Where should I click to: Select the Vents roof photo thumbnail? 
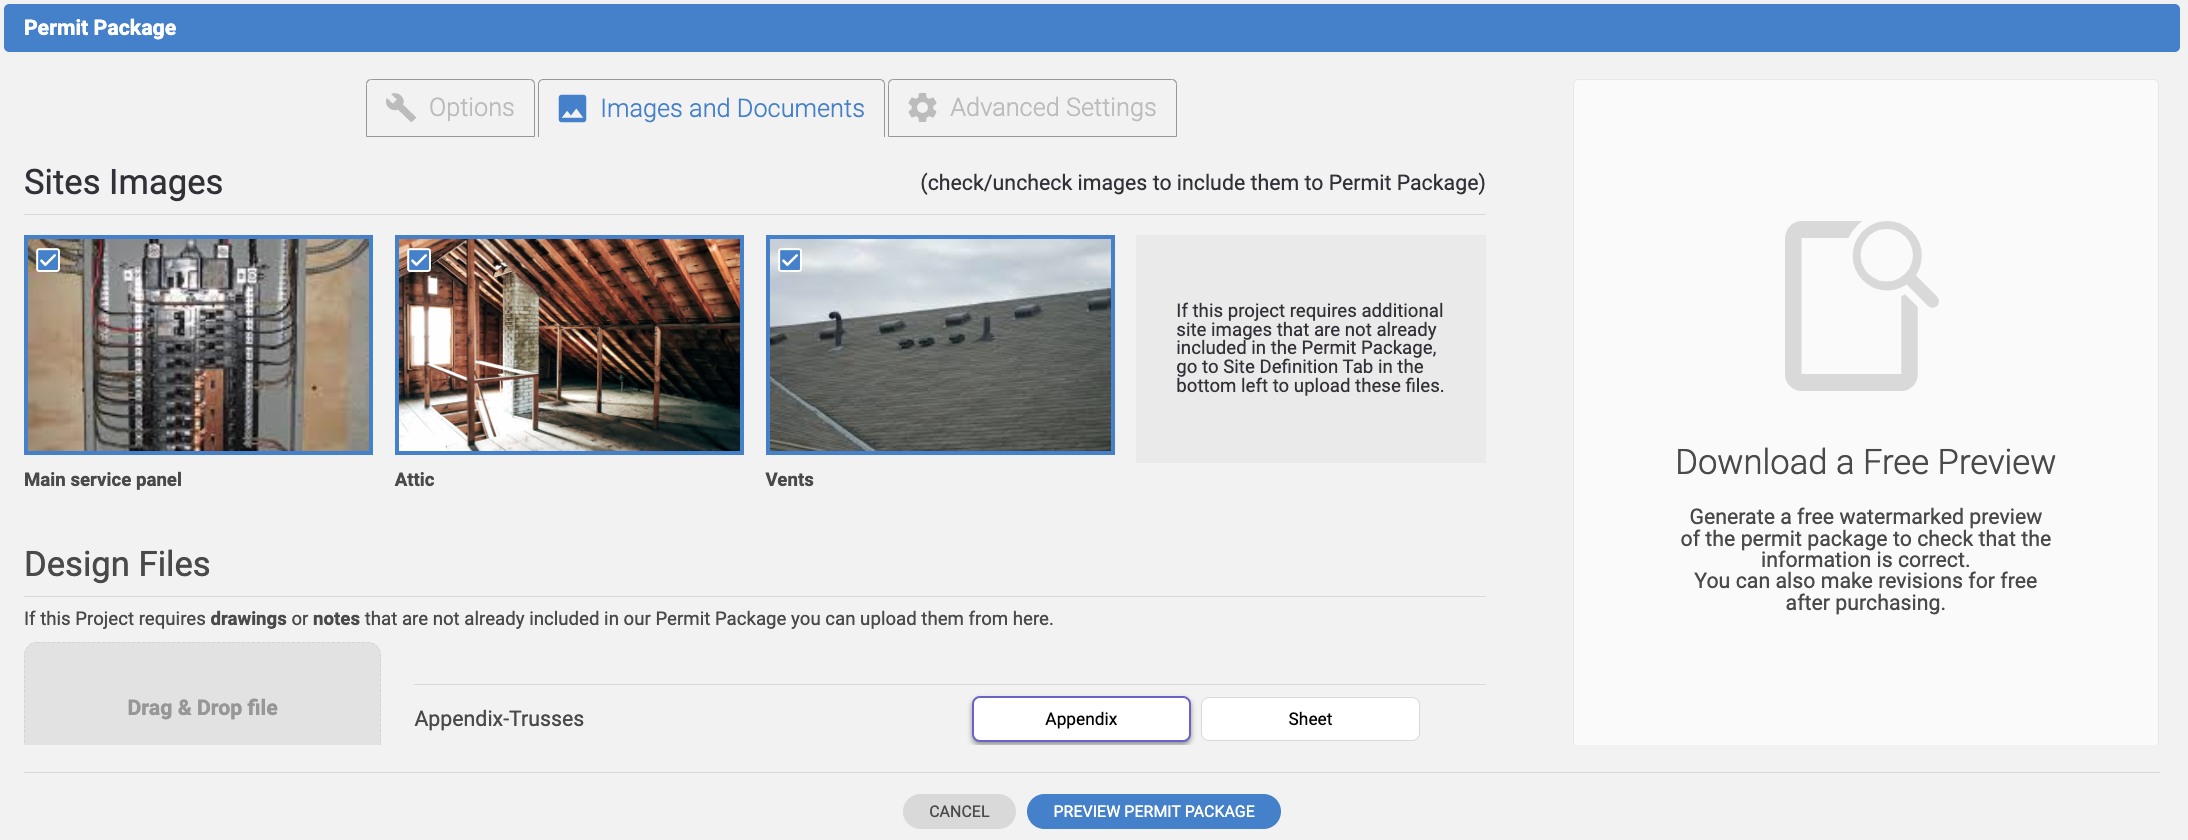click(x=940, y=345)
